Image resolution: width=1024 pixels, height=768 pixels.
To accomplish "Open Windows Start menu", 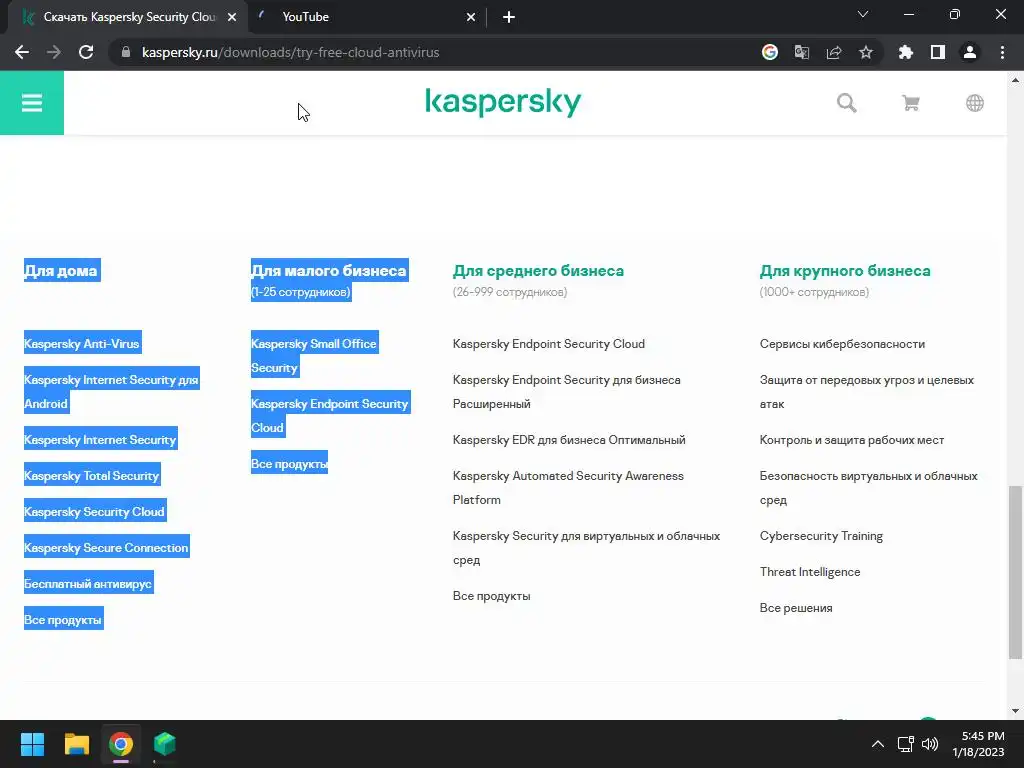I will click(x=32, y=744).
